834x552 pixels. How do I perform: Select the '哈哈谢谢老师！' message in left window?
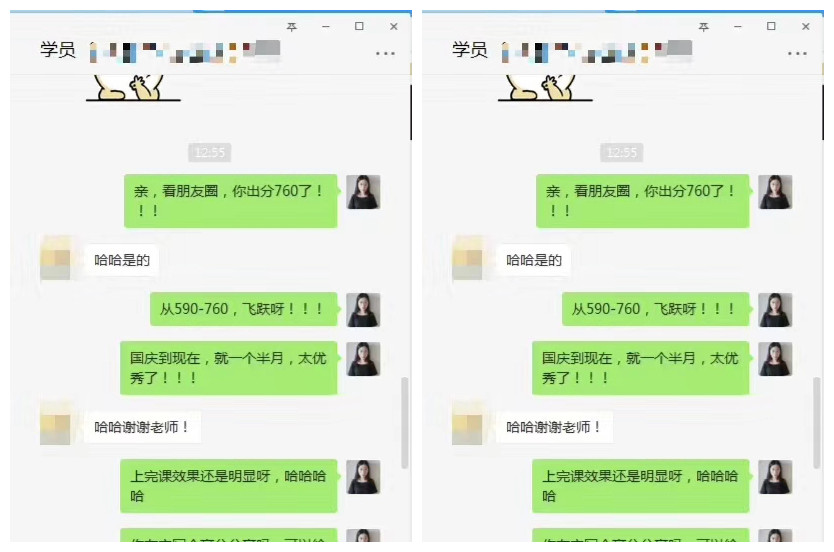coord(141,427)
